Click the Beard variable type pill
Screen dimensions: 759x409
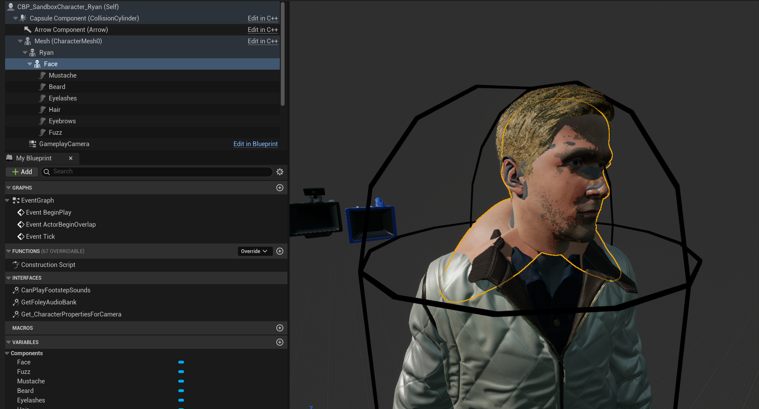pyautogui.click(x=181, y=391)
